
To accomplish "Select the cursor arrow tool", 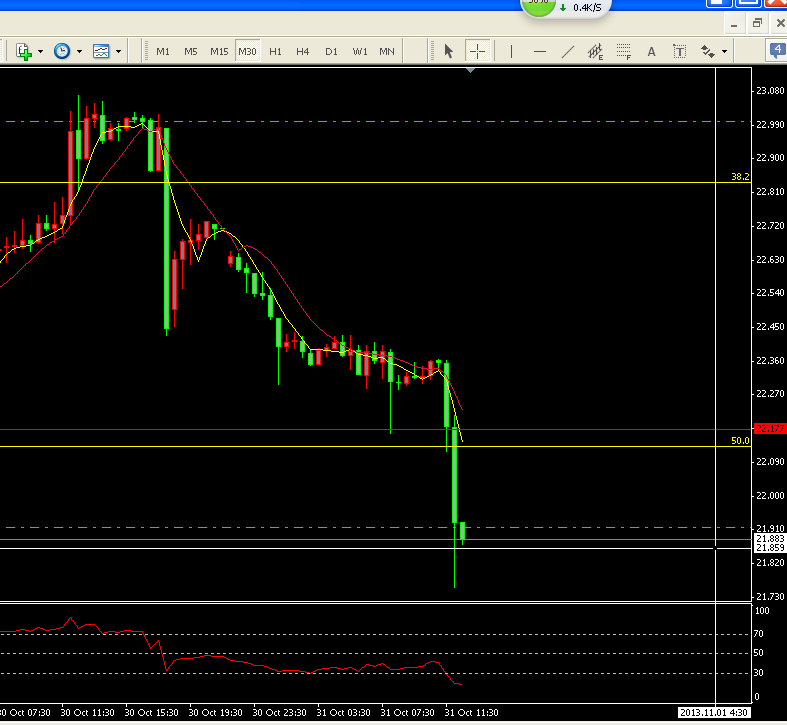I will point(449,51).
